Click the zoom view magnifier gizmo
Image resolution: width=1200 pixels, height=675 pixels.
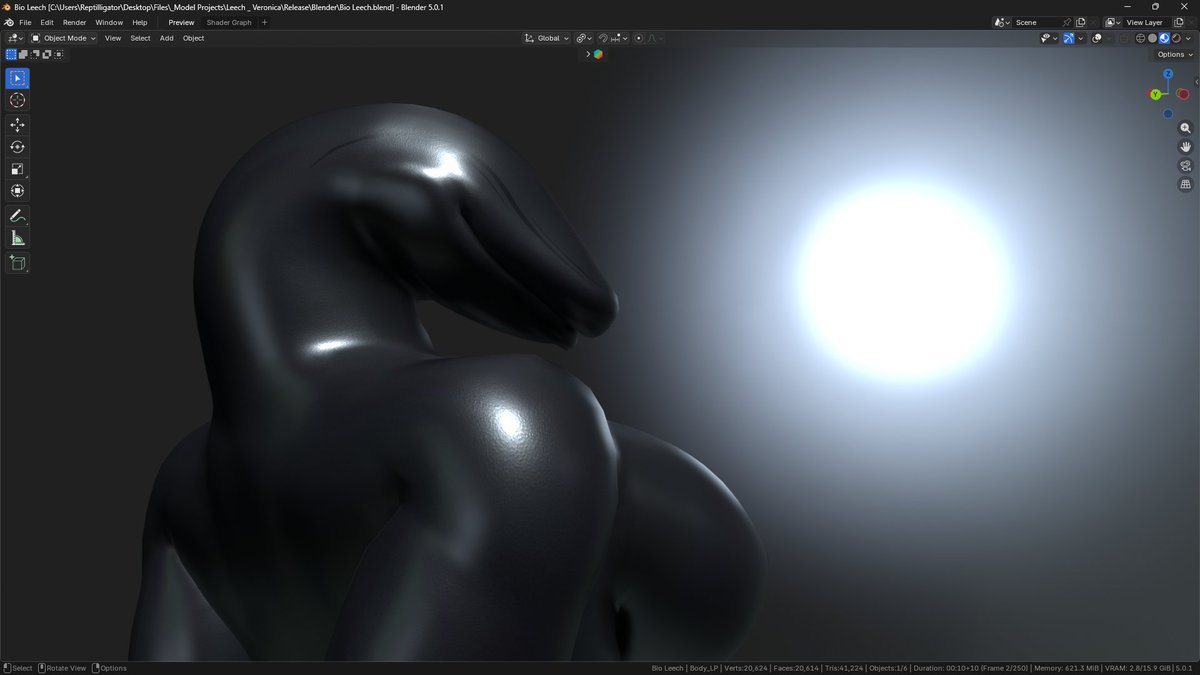point(1186,128)
